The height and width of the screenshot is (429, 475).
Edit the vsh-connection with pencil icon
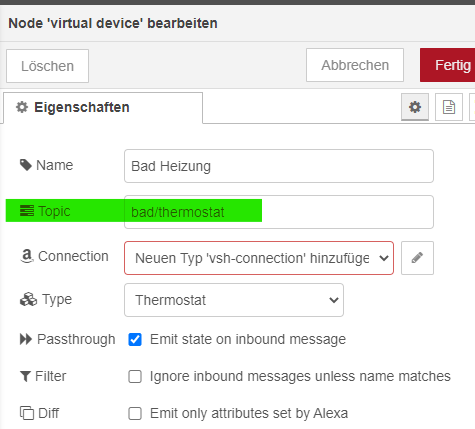pyautogui.click(x=417, y=258)
